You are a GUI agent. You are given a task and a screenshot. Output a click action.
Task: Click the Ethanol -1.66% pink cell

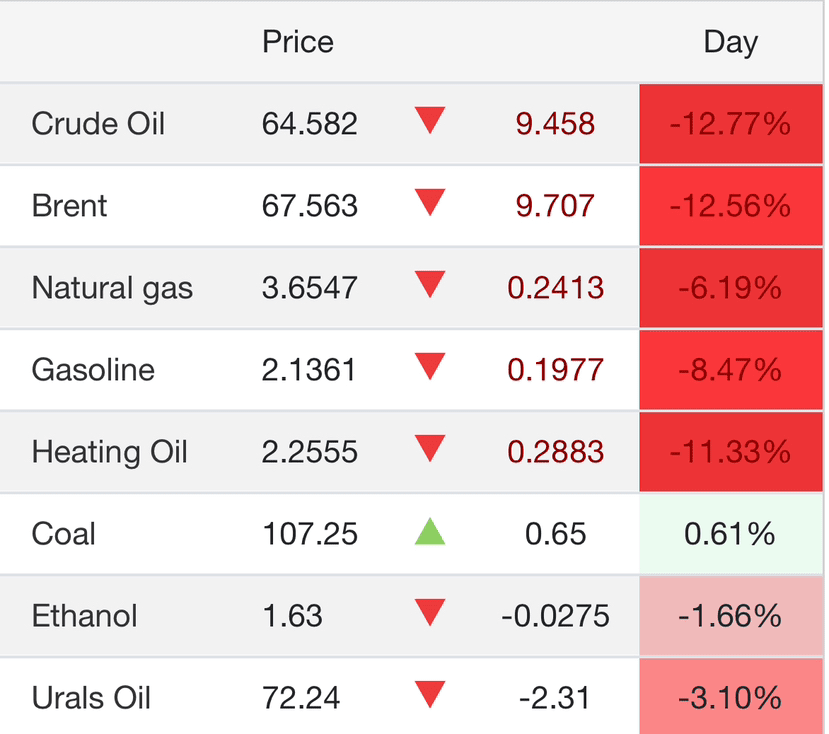tap(730, 616)
